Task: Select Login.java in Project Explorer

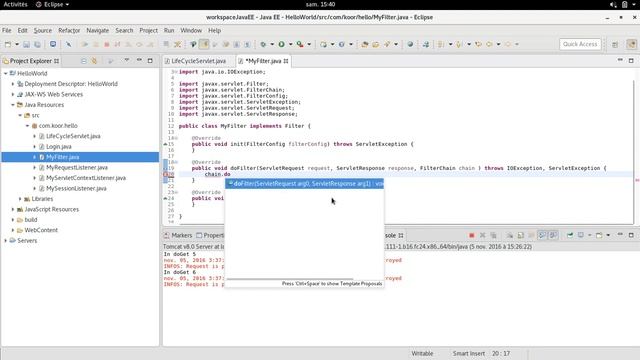Action: [x=59, y=147]
